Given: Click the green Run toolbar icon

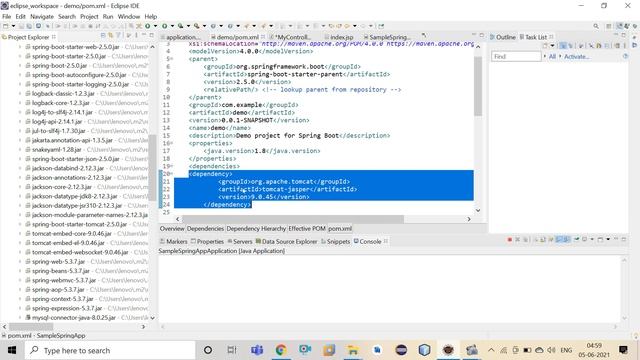Looking at the screenshot, I should tap(164, 26).
